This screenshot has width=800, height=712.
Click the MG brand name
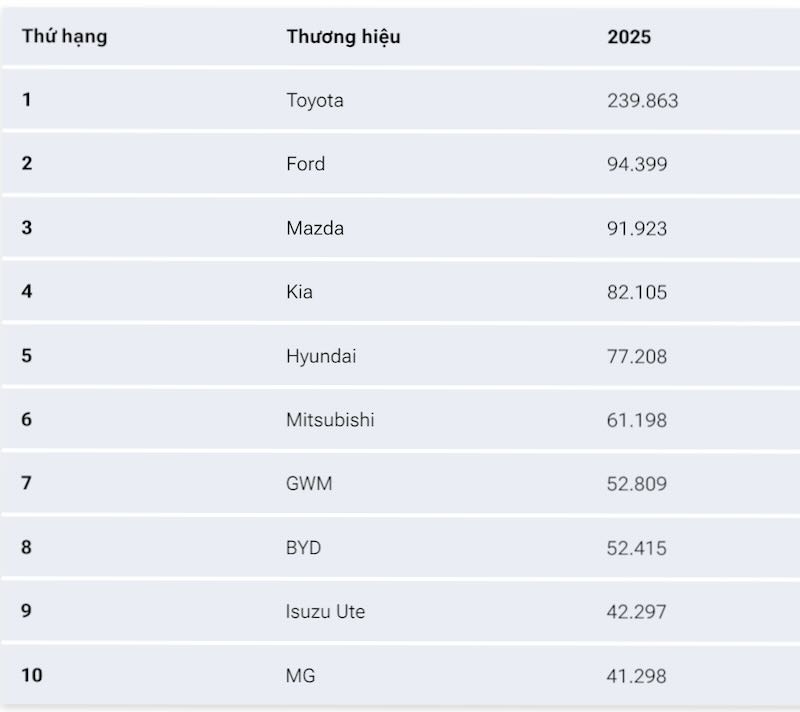[x=300, y=676]
